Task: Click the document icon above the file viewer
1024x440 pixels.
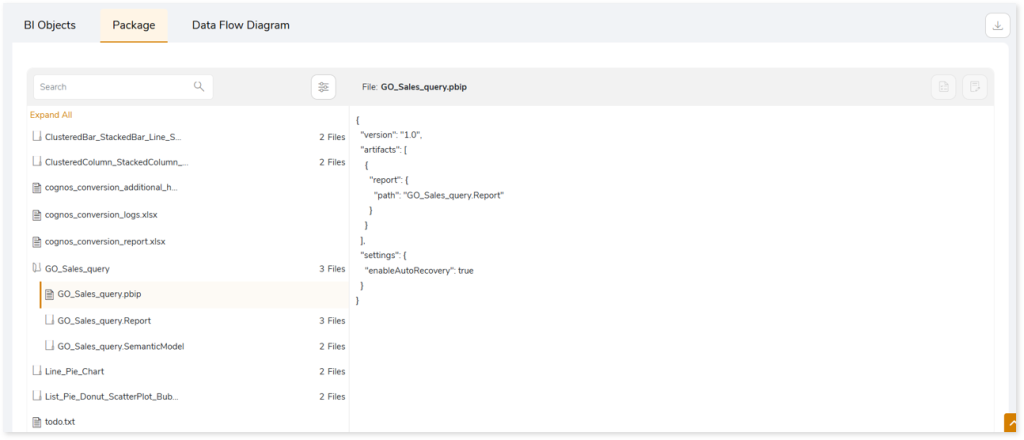Action: tap(942, 87)
